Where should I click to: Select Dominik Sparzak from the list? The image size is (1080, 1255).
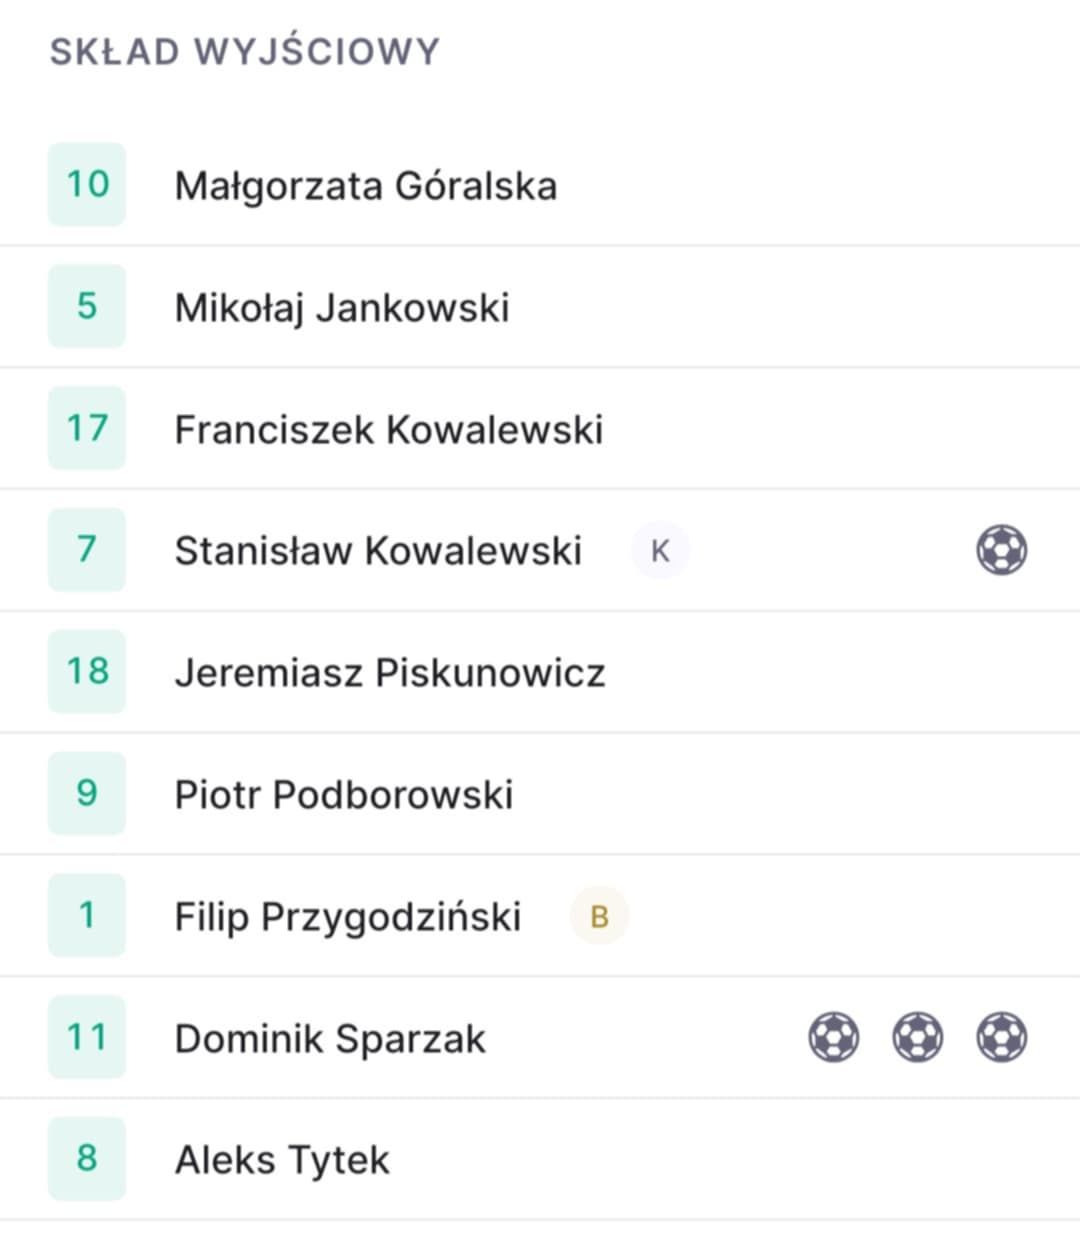click(540, 1038)
